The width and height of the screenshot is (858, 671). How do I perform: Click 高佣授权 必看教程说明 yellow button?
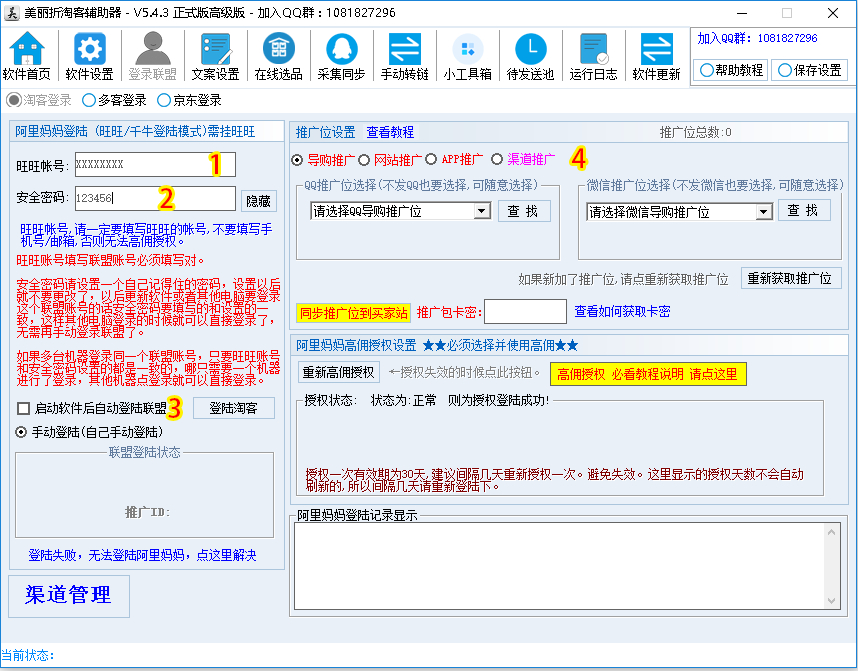(x=648, y=374)
